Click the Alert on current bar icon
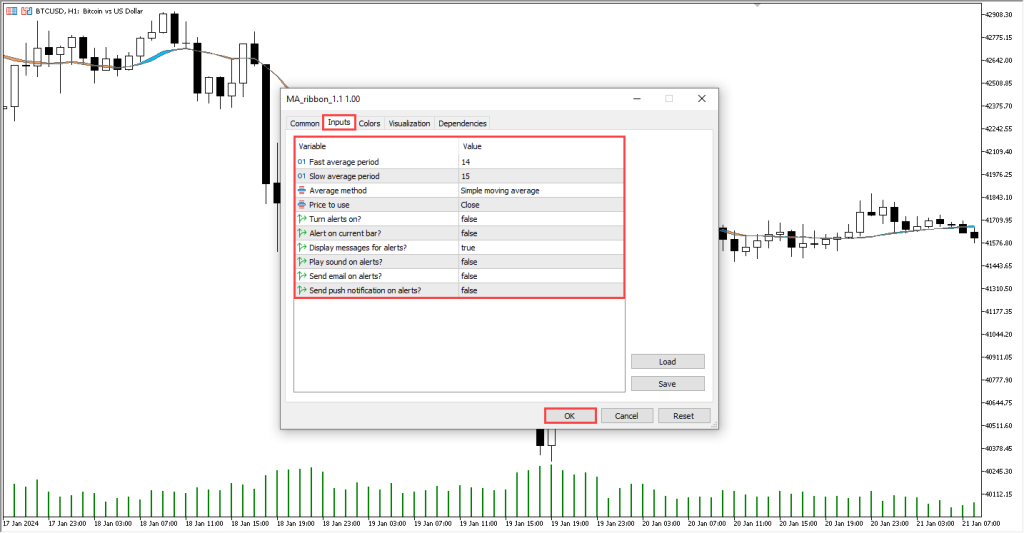This screenshot has height=533, width=1024. tap(302, 233)
